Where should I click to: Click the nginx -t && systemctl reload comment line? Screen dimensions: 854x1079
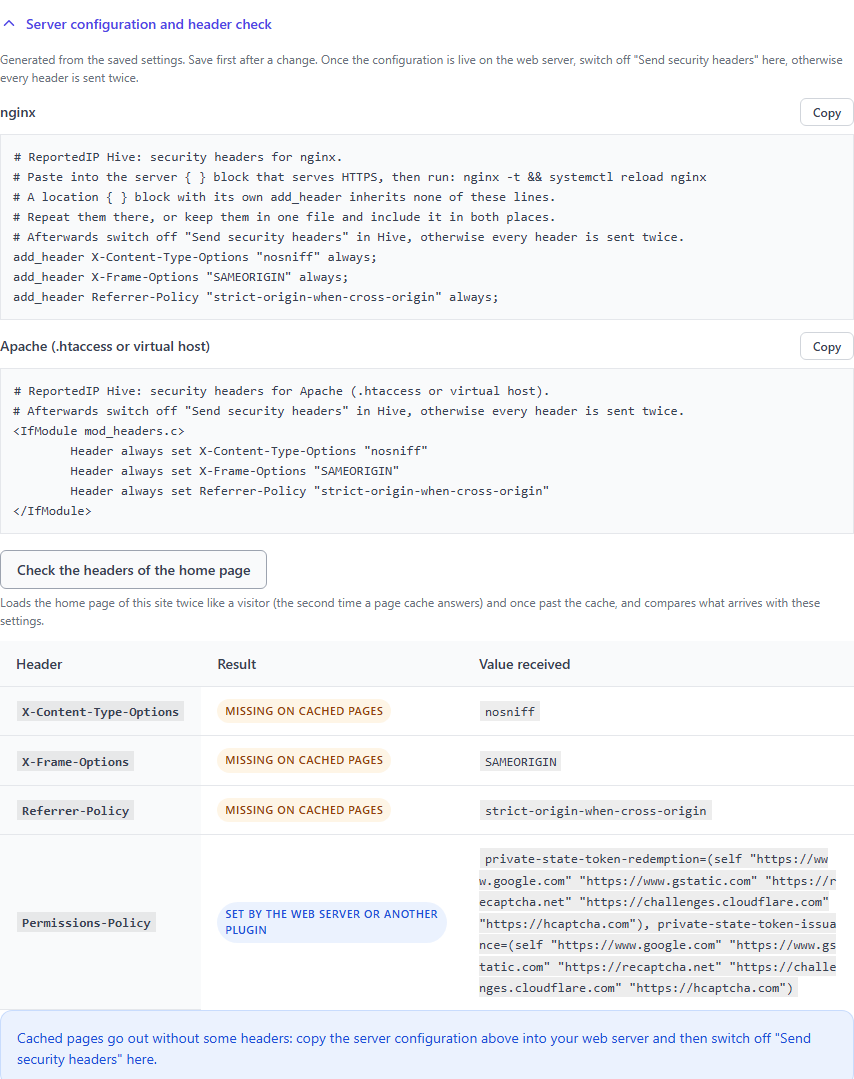(x=360, y=177)
